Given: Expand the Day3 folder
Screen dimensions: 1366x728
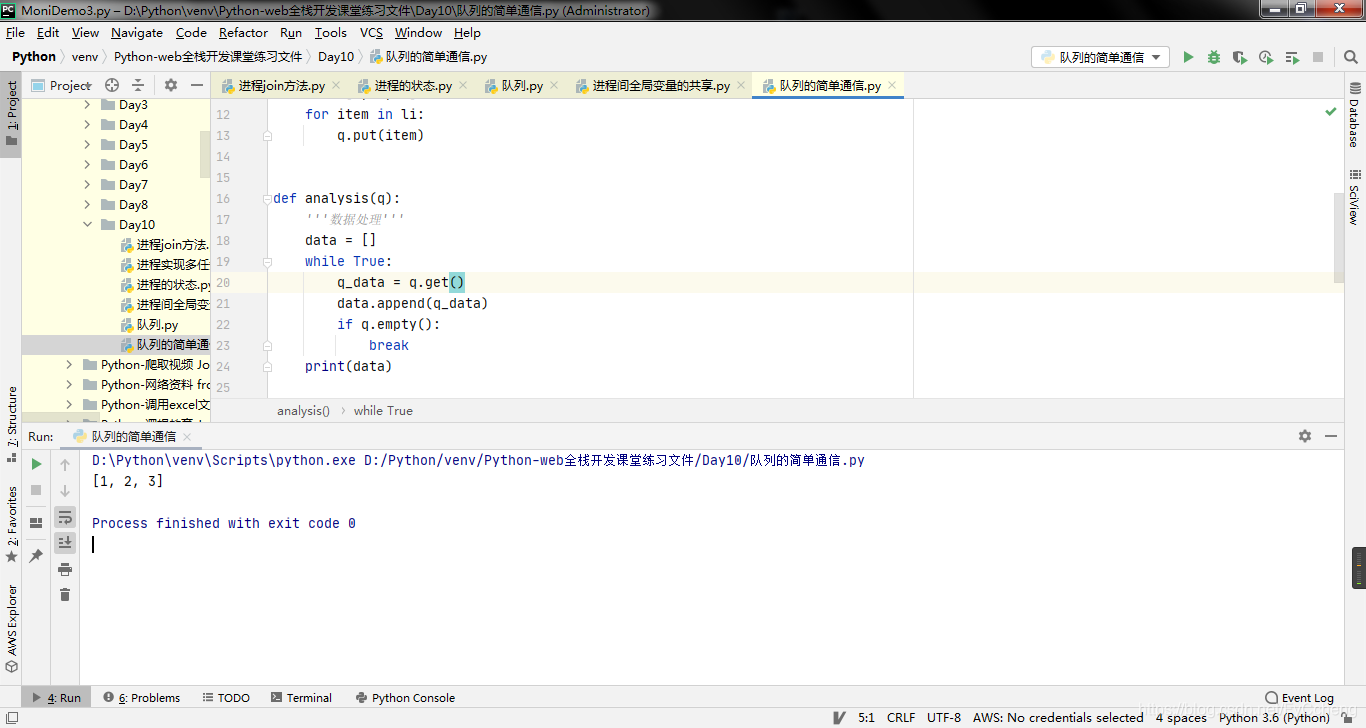Looking at the screenshot, I should 87,105.
